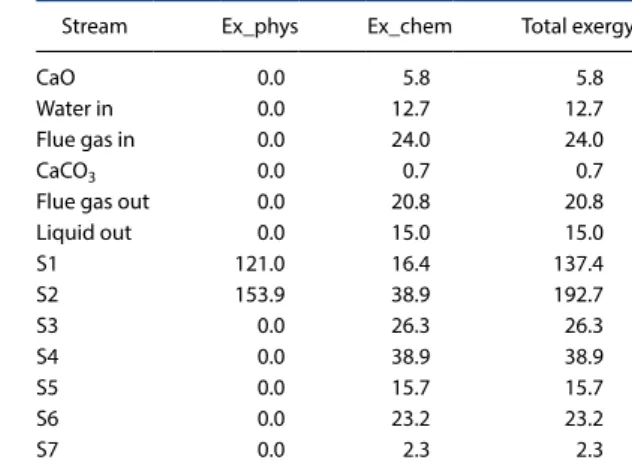Select the S3 Ex_chem value 26.3

coord(411,326)
